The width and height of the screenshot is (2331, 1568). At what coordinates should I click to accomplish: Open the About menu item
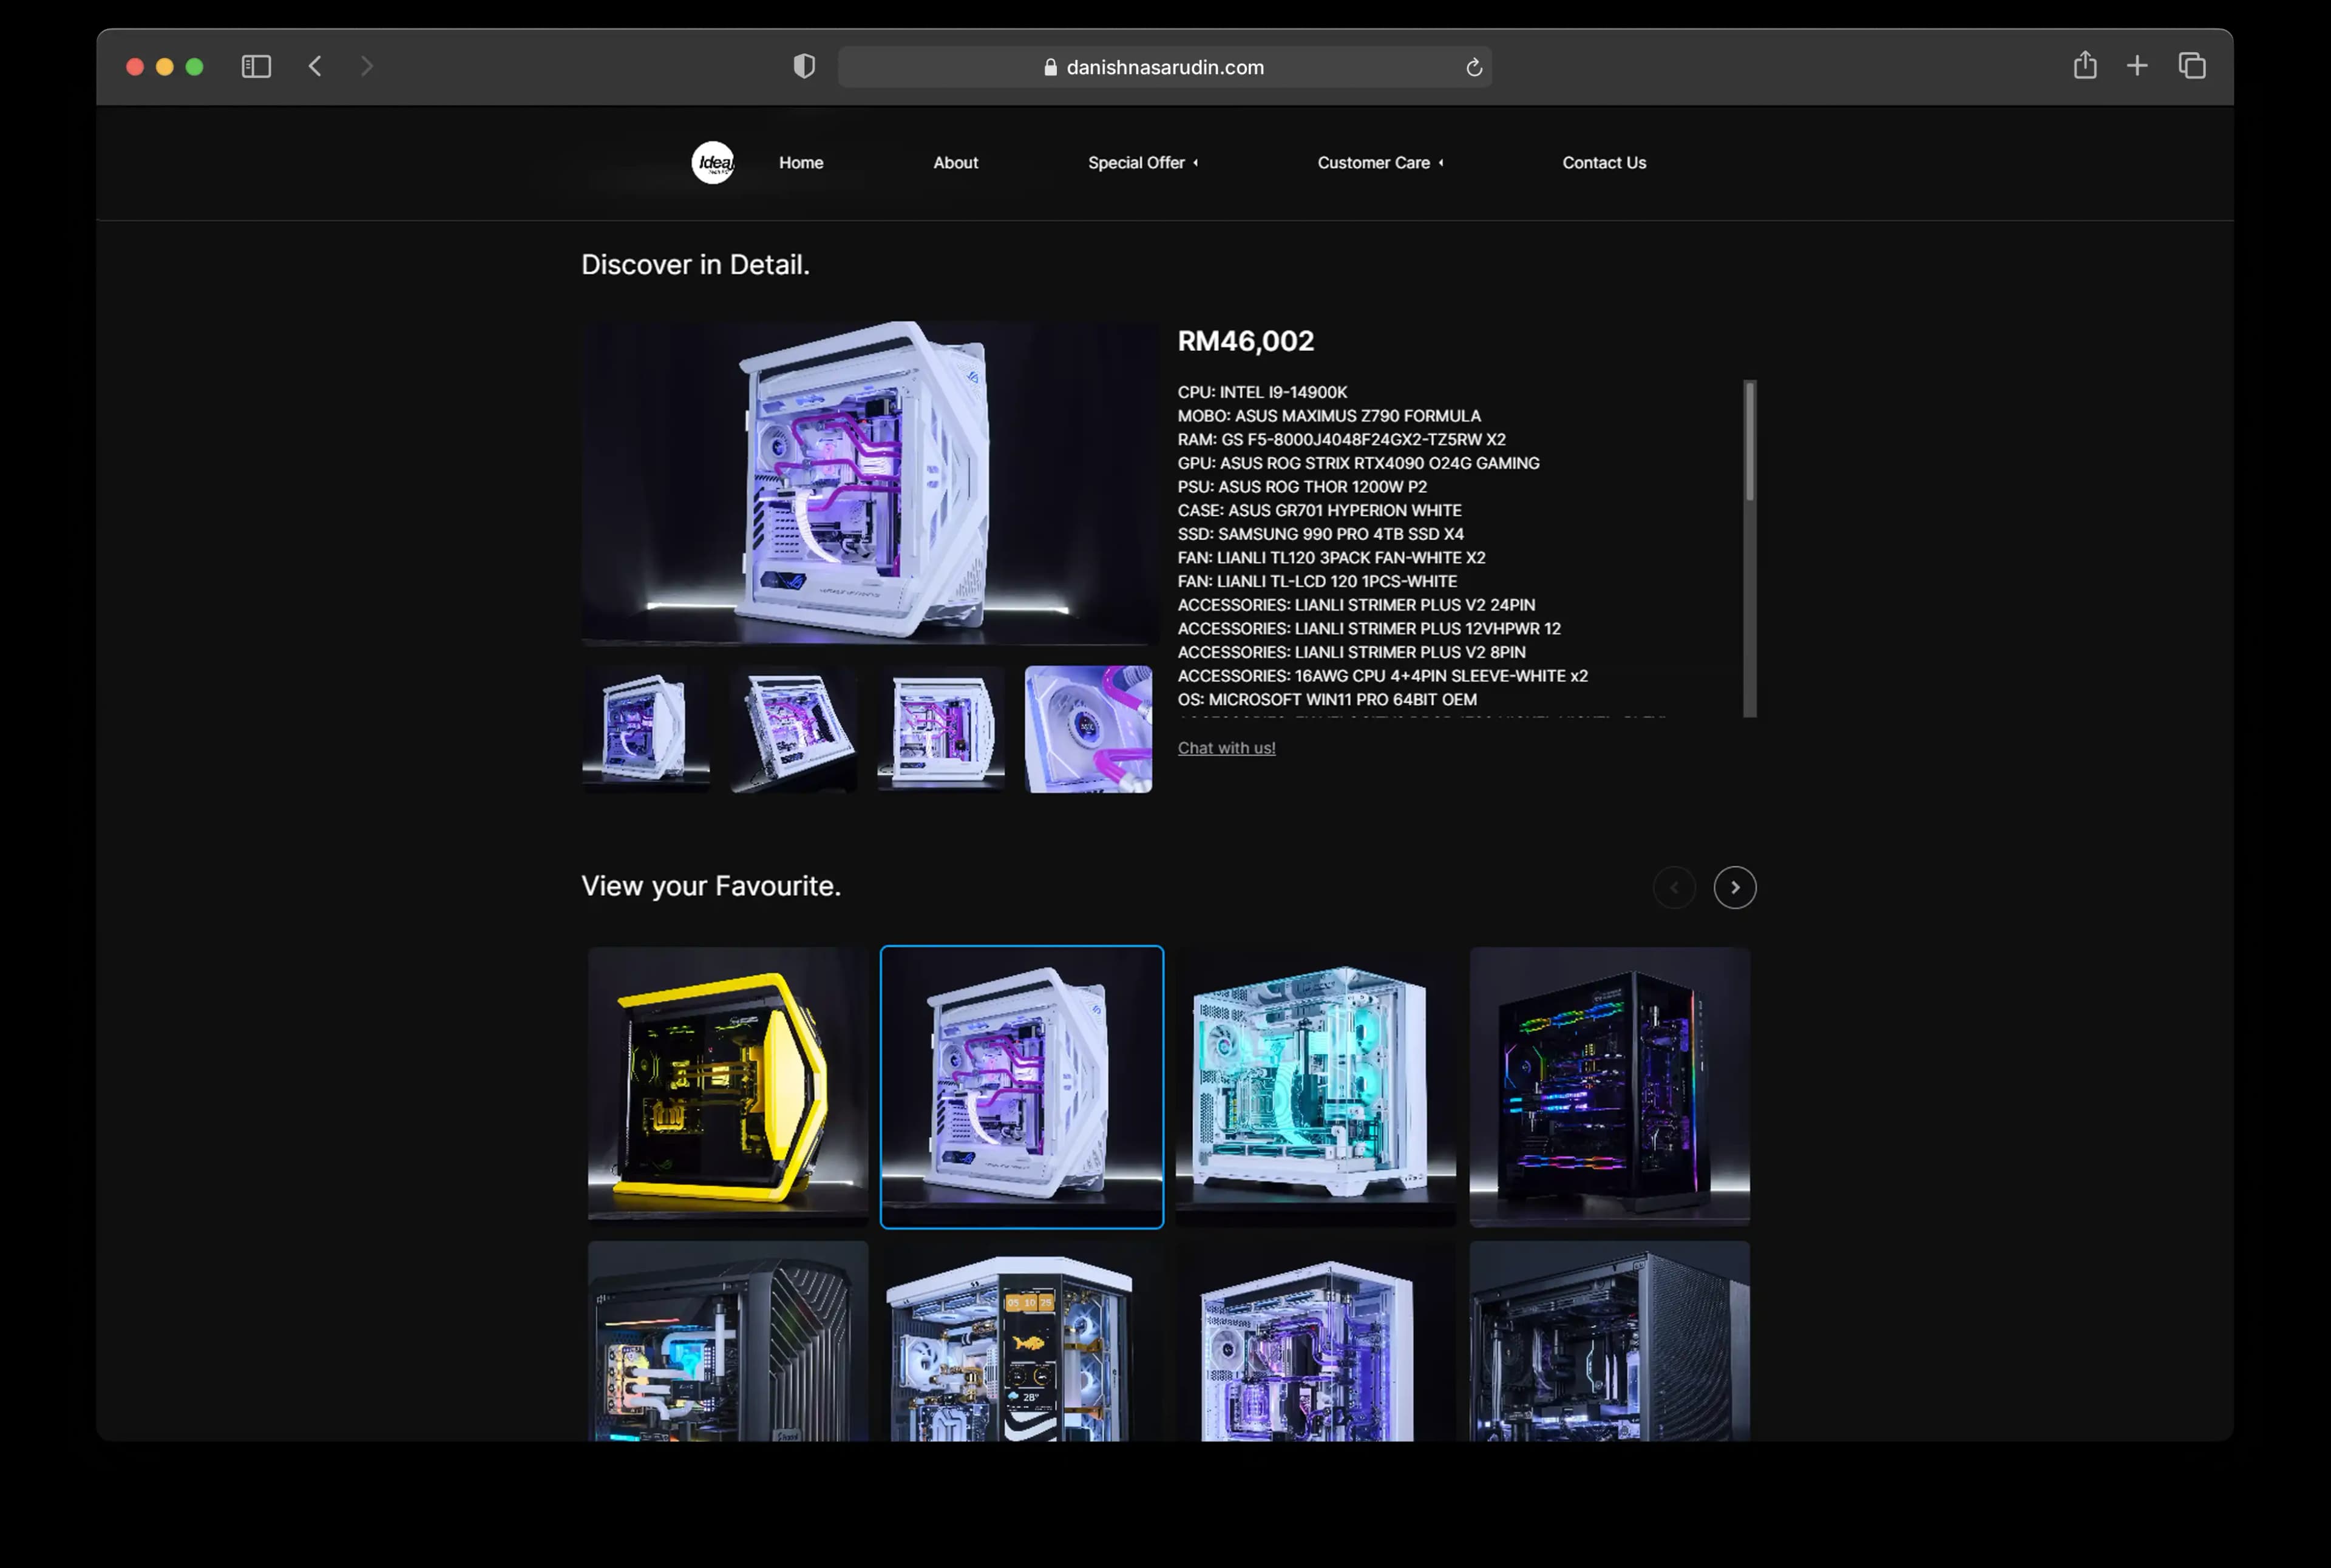(955, 162)
